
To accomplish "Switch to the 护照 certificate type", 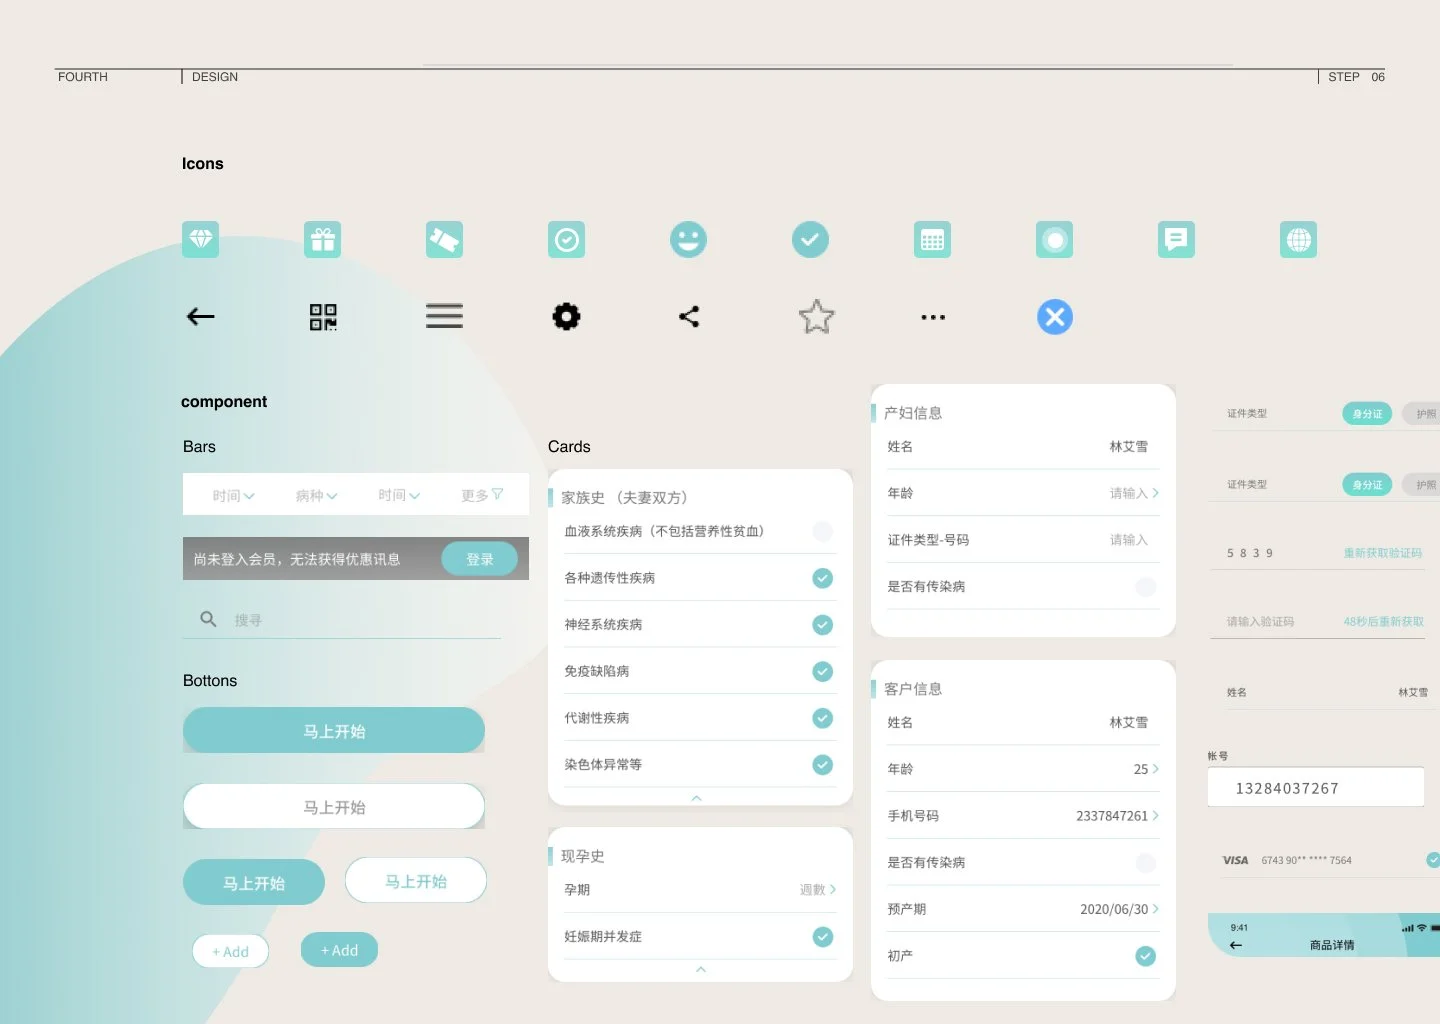I will pos(1424,413).
